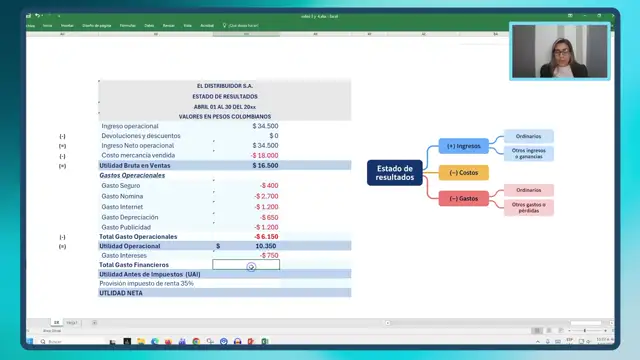Open the Fórmulas ribbon tab
The width and height of the screenshot is (640, 360).
[128, 25]
